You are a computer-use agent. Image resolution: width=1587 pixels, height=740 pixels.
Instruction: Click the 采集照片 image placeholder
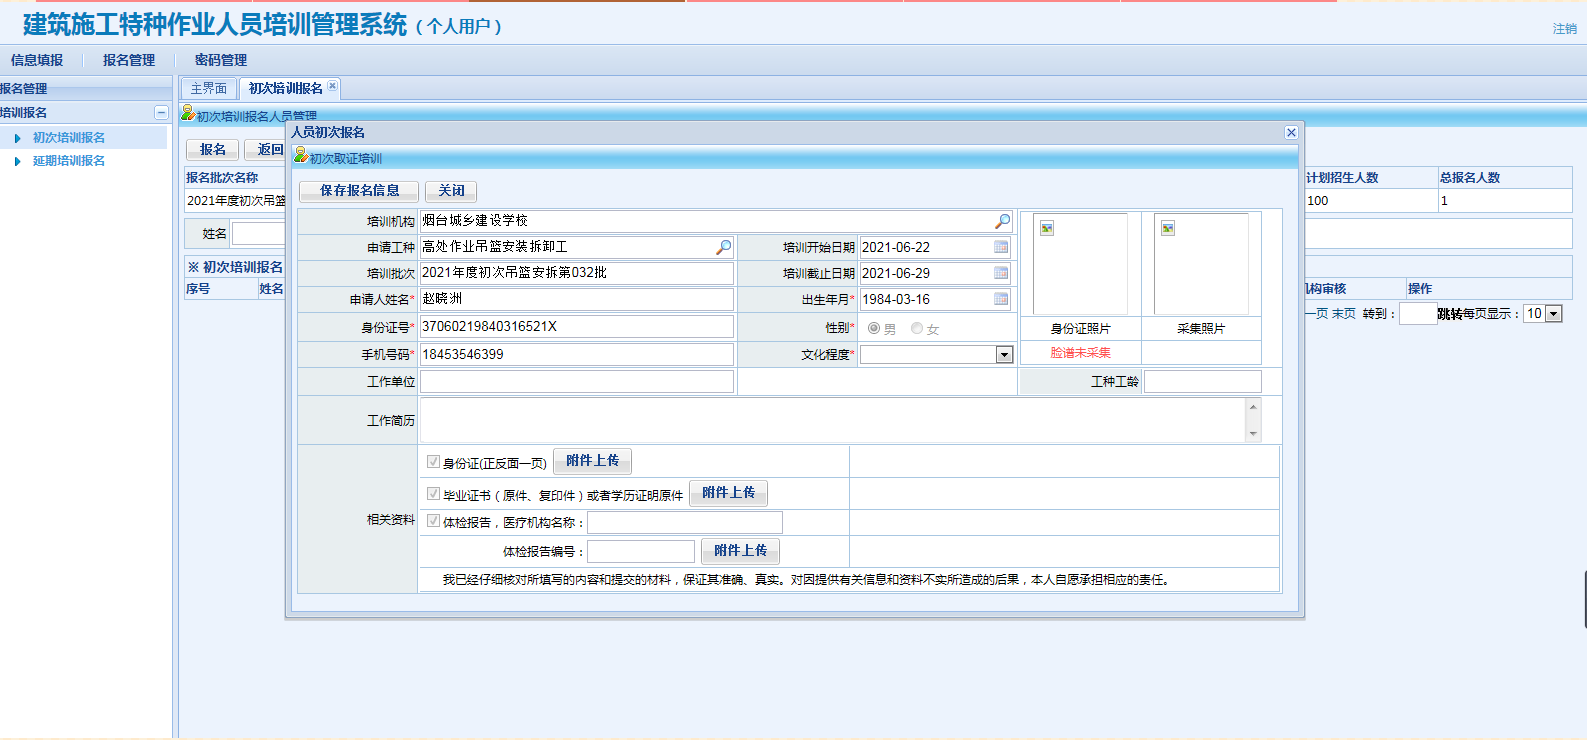[1201, 265]
